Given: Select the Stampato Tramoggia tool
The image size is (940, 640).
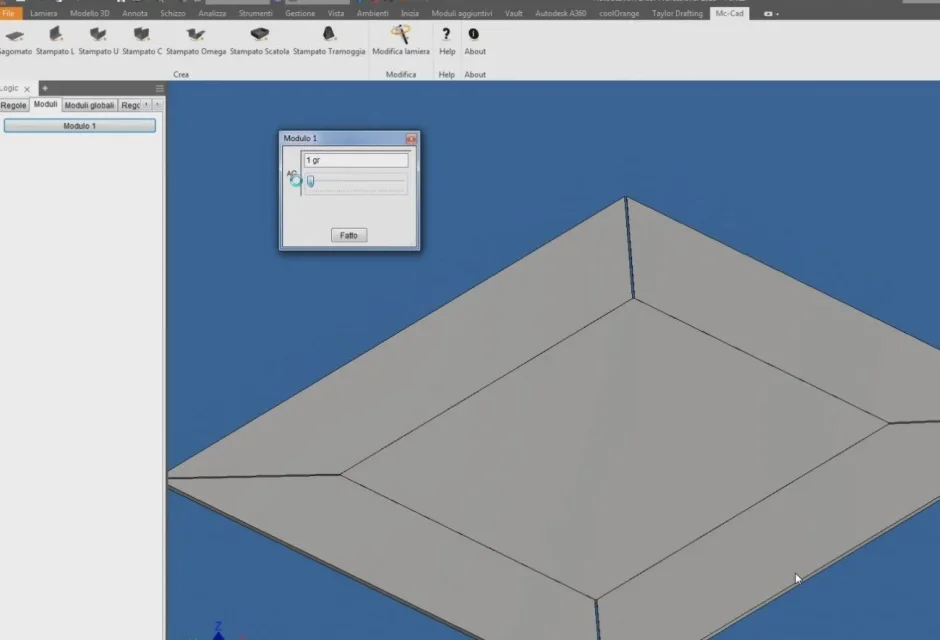Looking at the screenshot, I should coord(329,41).
